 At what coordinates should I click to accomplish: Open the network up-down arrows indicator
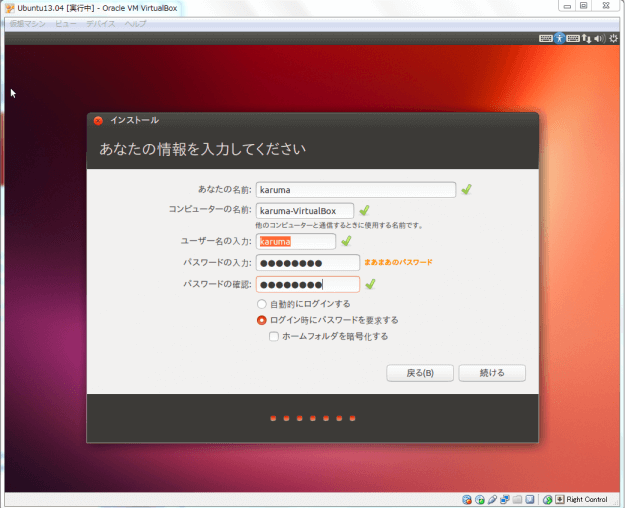coord(586,38)
